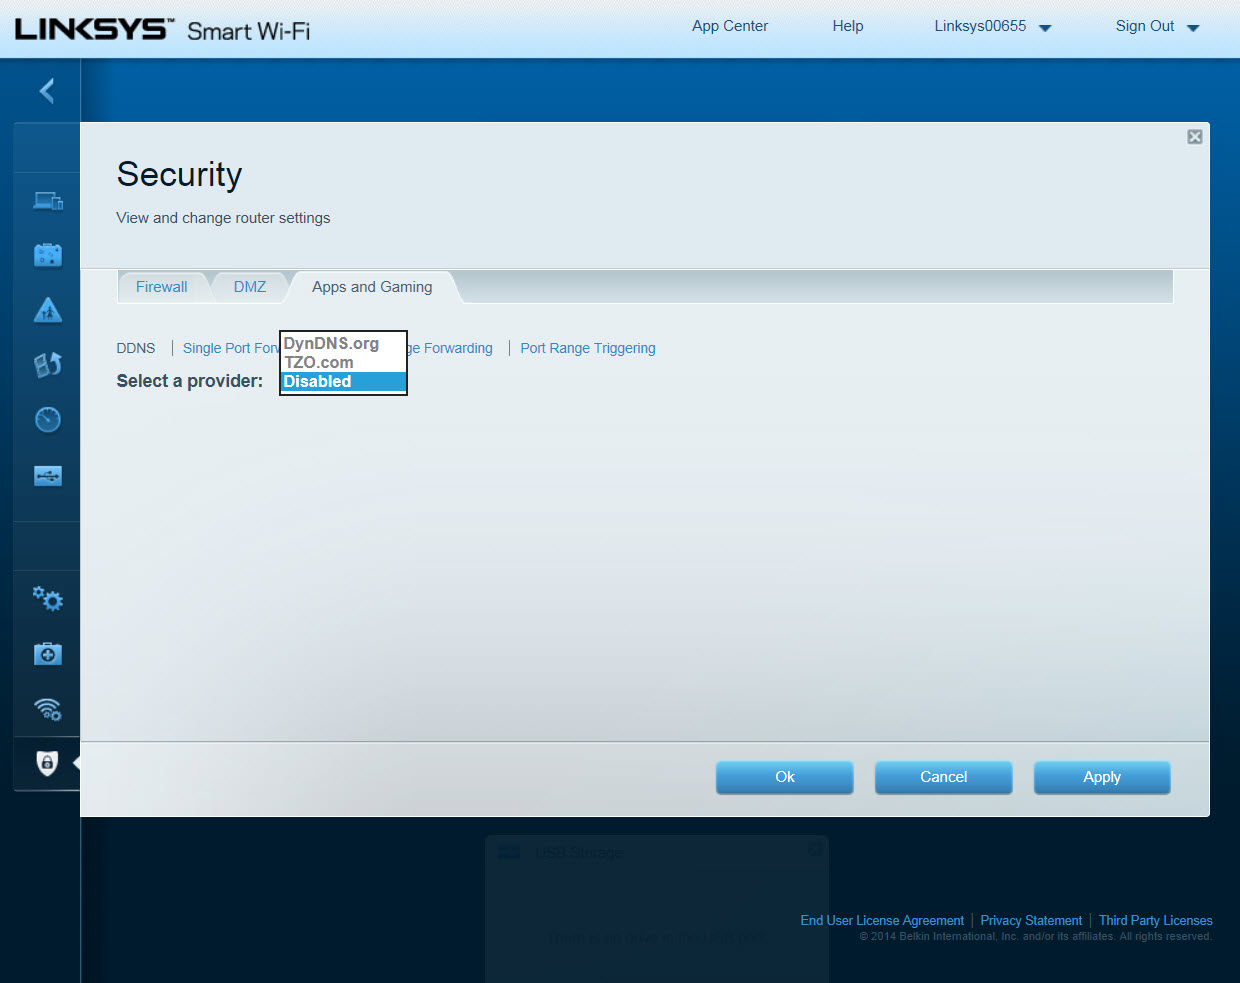
Task: Click the Ok button
Action: point(785,777)
